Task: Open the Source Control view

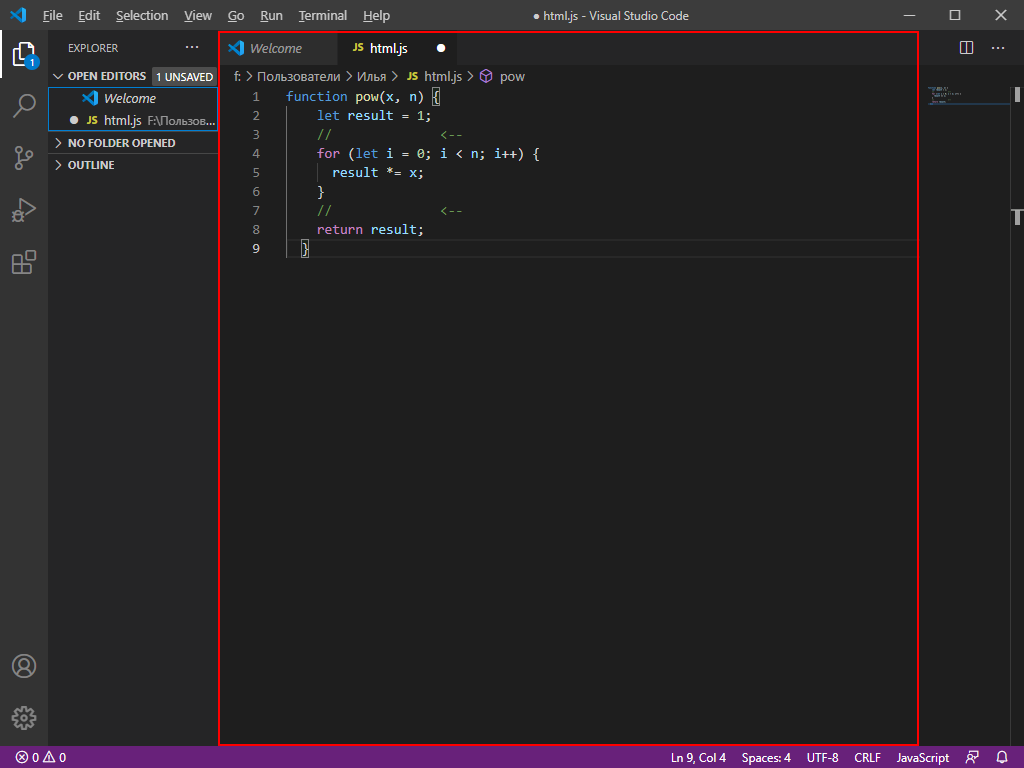Action: click(x=24, y=158)
